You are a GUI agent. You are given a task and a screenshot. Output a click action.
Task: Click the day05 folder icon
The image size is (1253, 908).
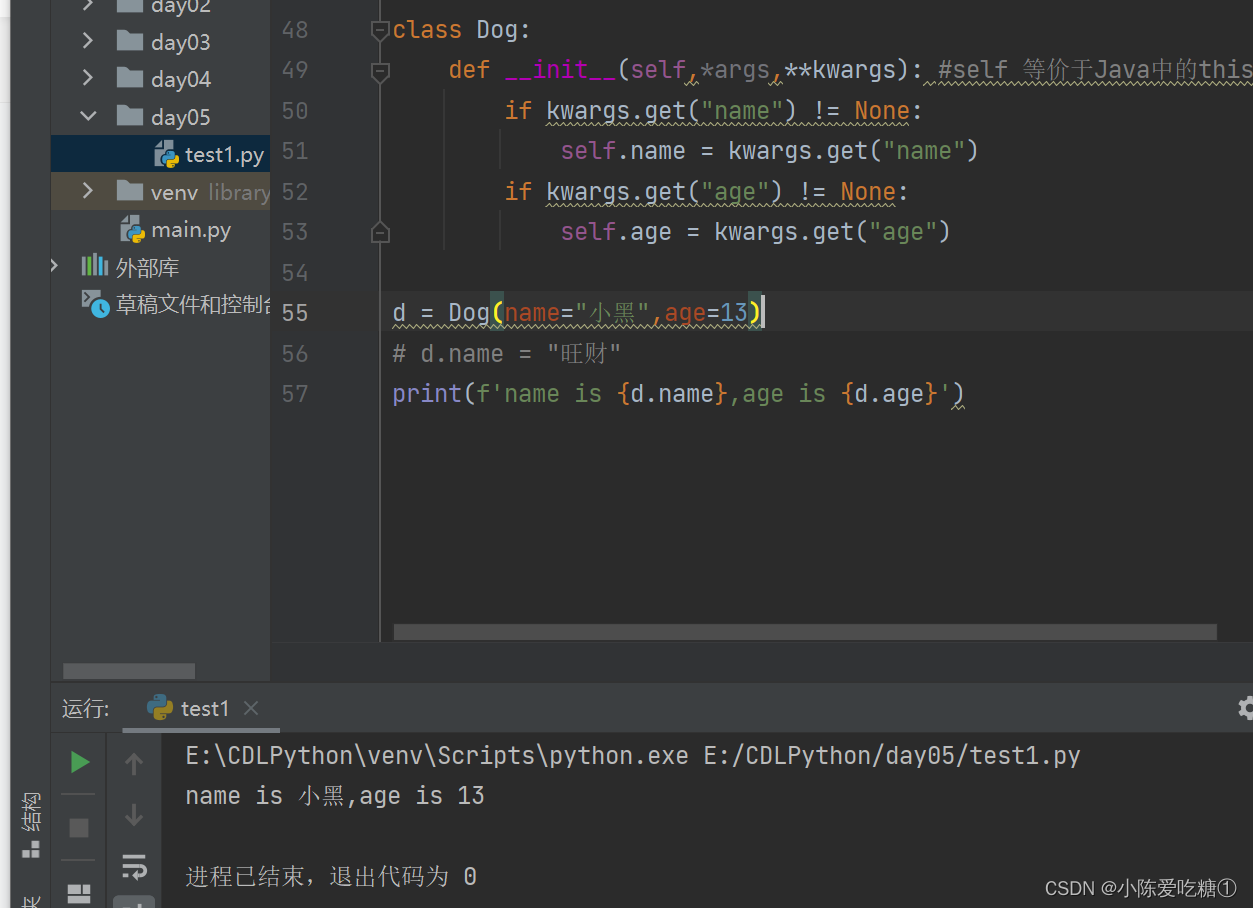pos(130,116)
